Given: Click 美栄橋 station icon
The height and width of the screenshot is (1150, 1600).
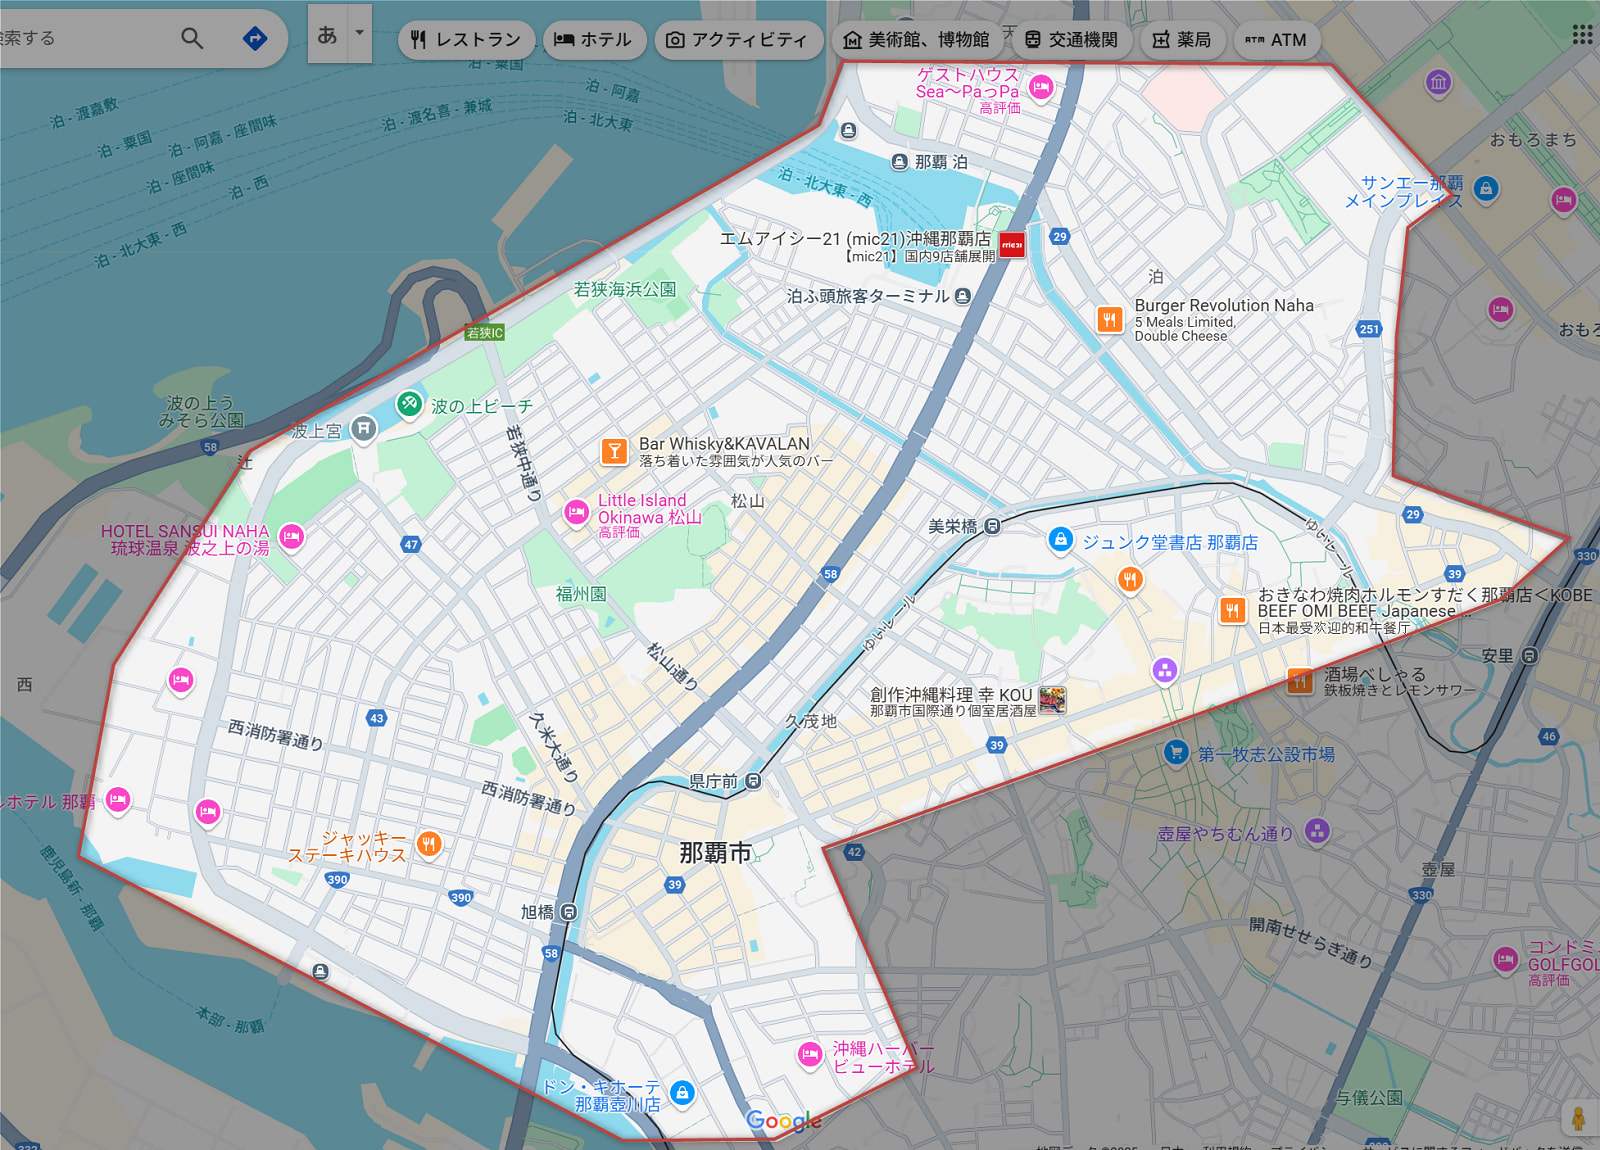Looking at the screenshot, I should [x=991, y=526].
